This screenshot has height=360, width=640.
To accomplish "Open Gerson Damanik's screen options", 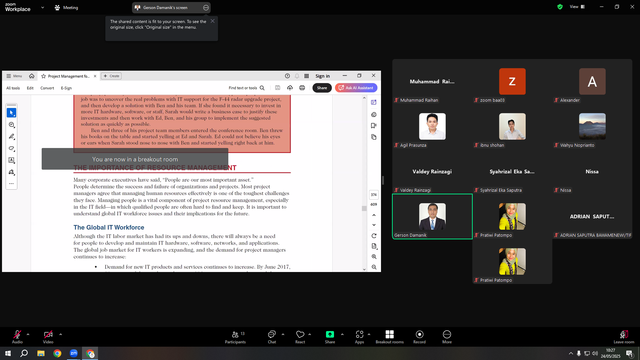I will pyautogui.click(x=206, y=7).
